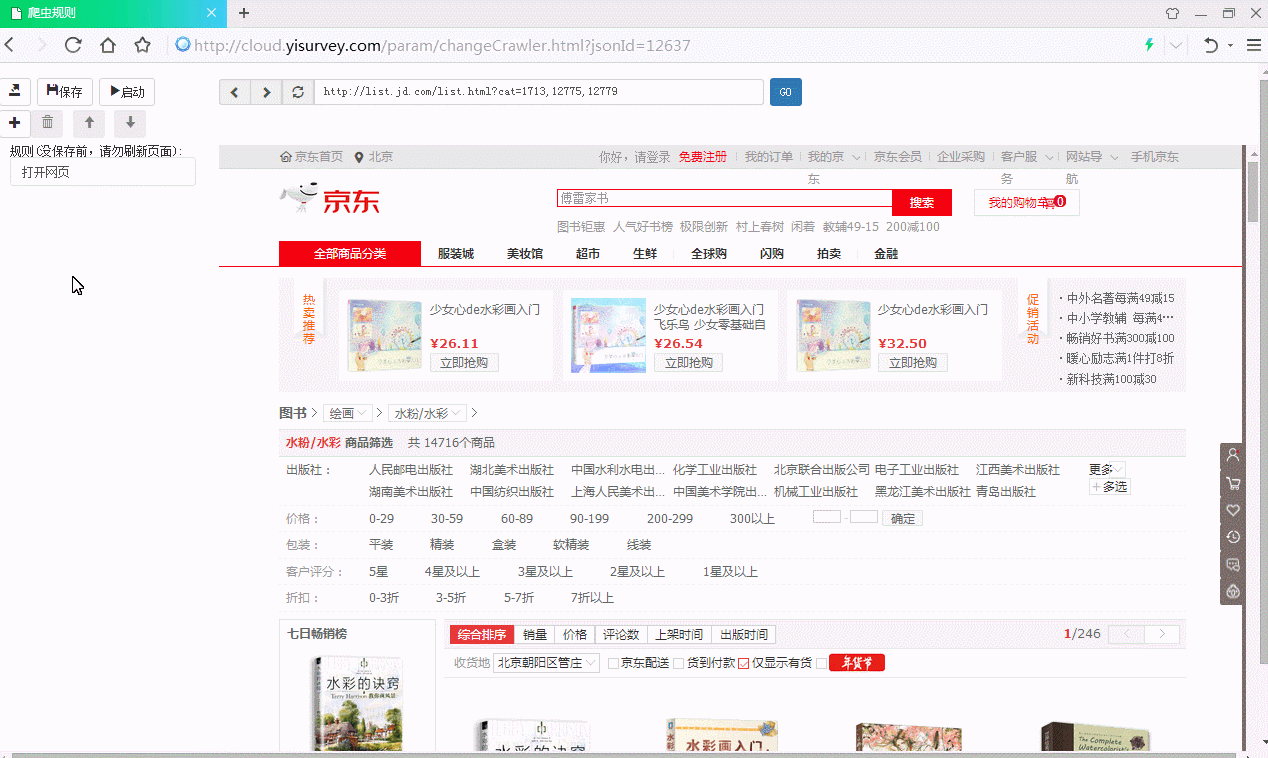Open a new browser tab
This screenshot has height=758, width=1268.
[244, 13]
